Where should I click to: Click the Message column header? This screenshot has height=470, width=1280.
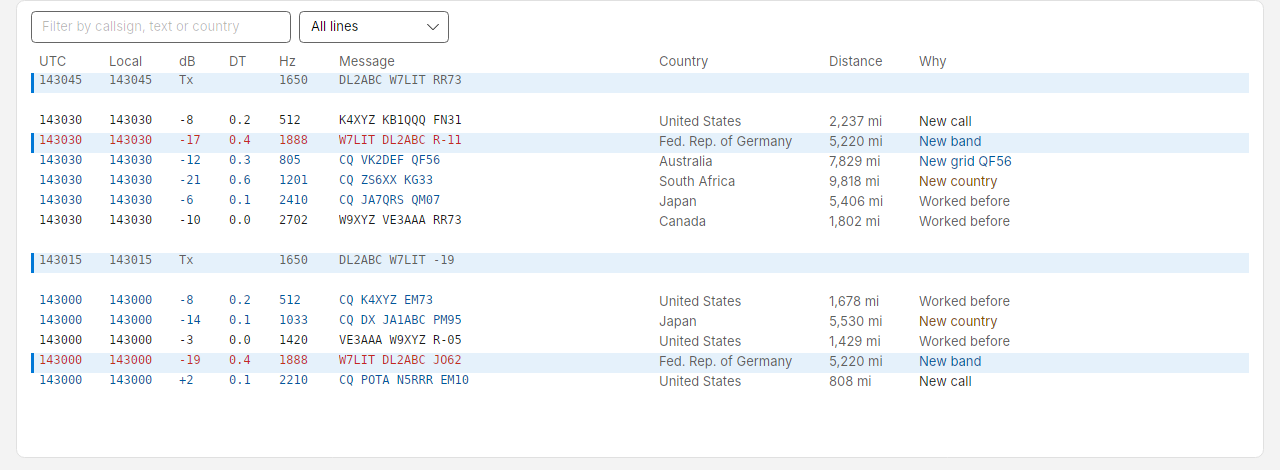[367, 61]
